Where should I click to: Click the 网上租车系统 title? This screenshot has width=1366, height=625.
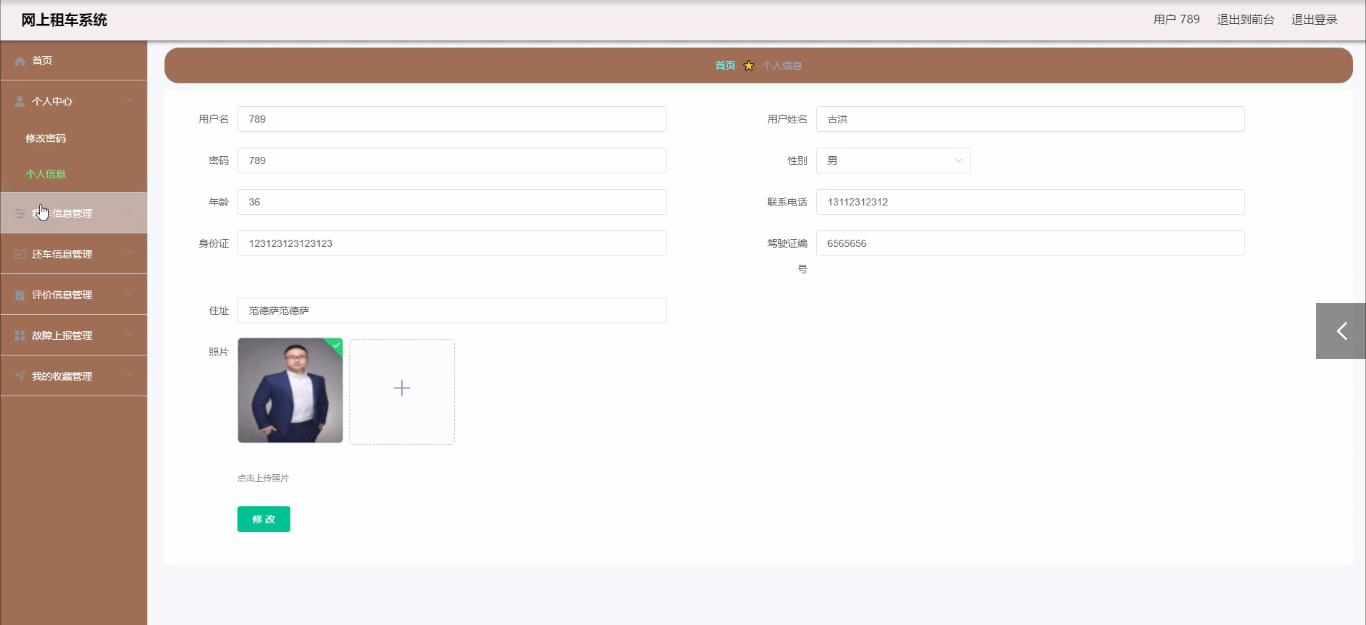tap(64, 20)
